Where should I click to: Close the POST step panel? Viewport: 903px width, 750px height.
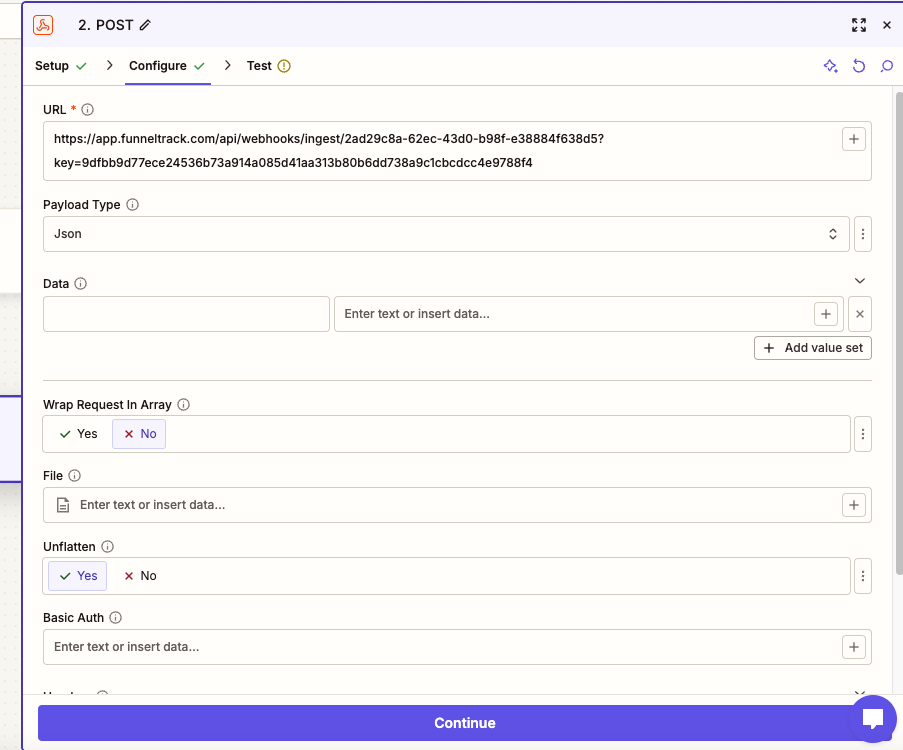pos(887,25)
